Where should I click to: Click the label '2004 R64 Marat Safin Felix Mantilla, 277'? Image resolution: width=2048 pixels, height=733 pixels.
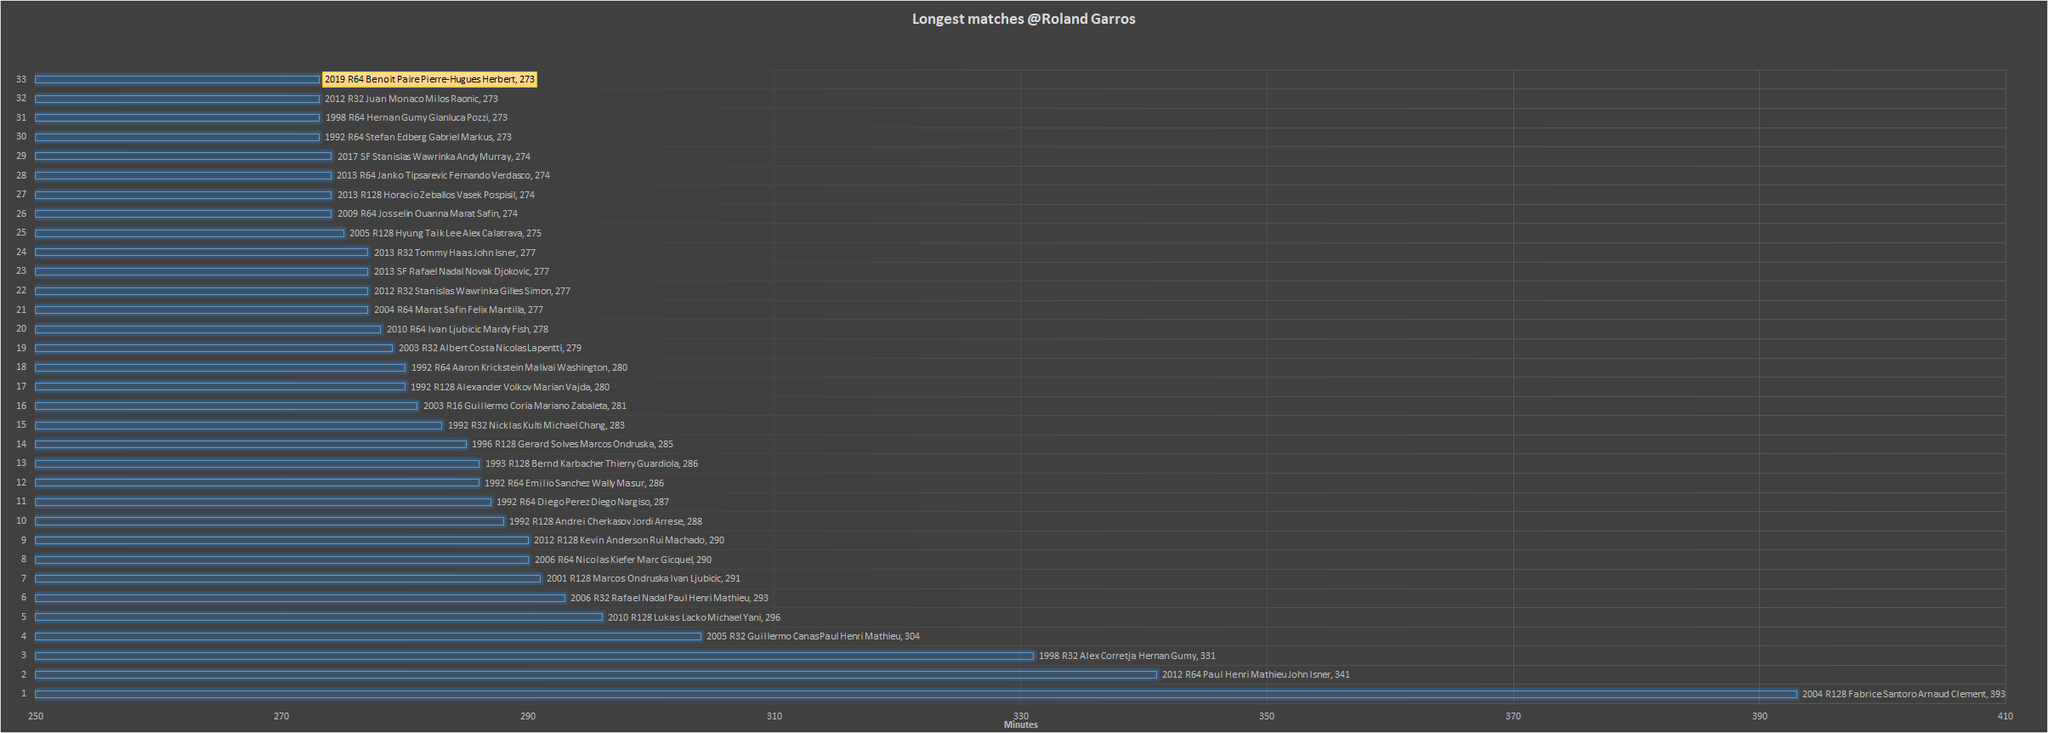pos(458,310)
